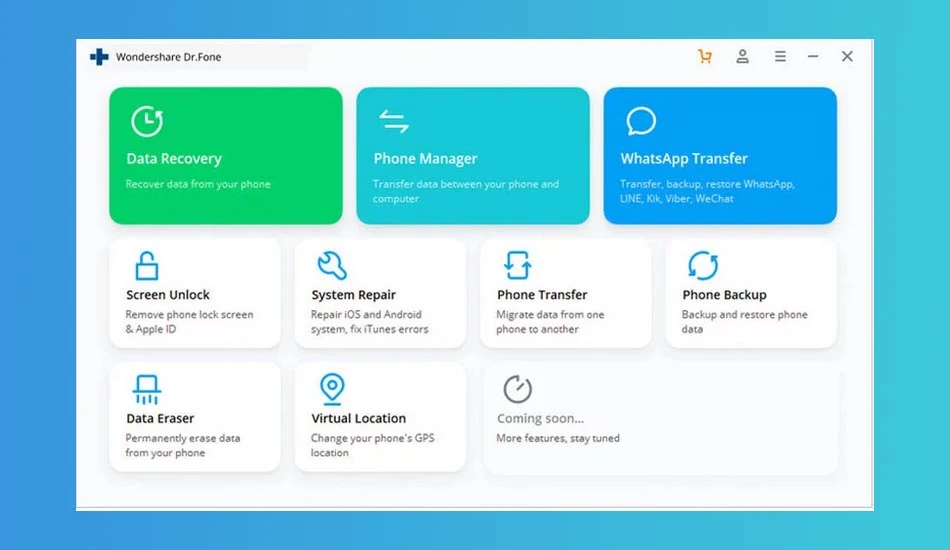Open the shopping cart icon
The image size is (950, 550).
(705, 56)
